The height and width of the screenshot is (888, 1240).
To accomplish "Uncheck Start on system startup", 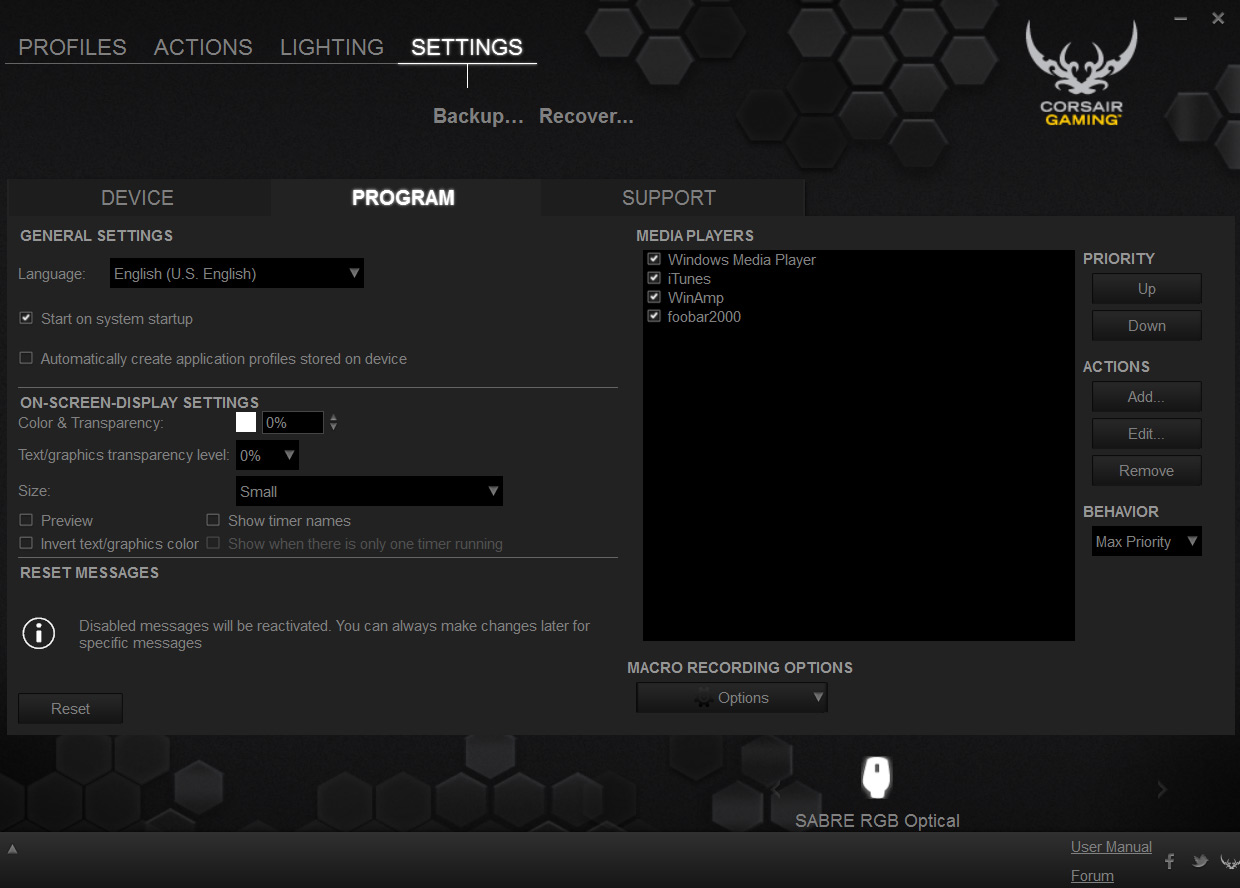I will [x=27, y=318].
